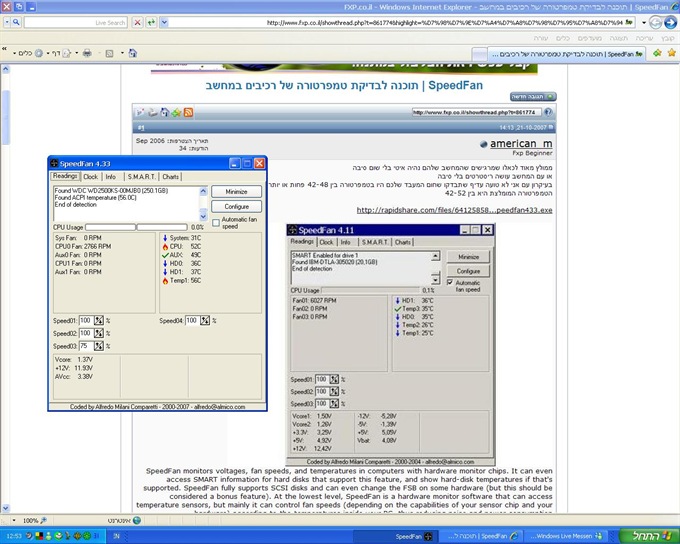Viewport: 680px width, 544px height.
Task: Click the Speed04 spinner arrows in SpeedFan 4.33
Action: (x=205, y=321)
